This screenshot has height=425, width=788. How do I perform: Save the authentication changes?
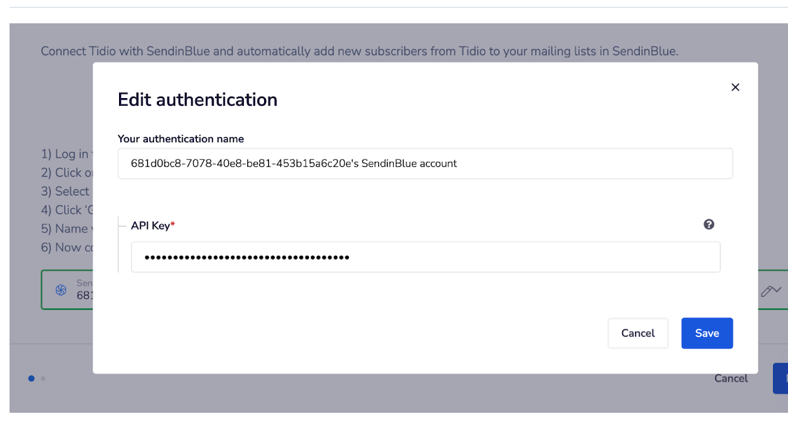point(706,333)
